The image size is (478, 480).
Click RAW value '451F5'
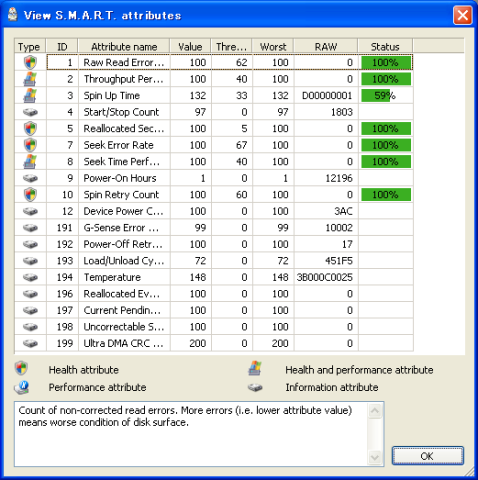tap(339, 261)
